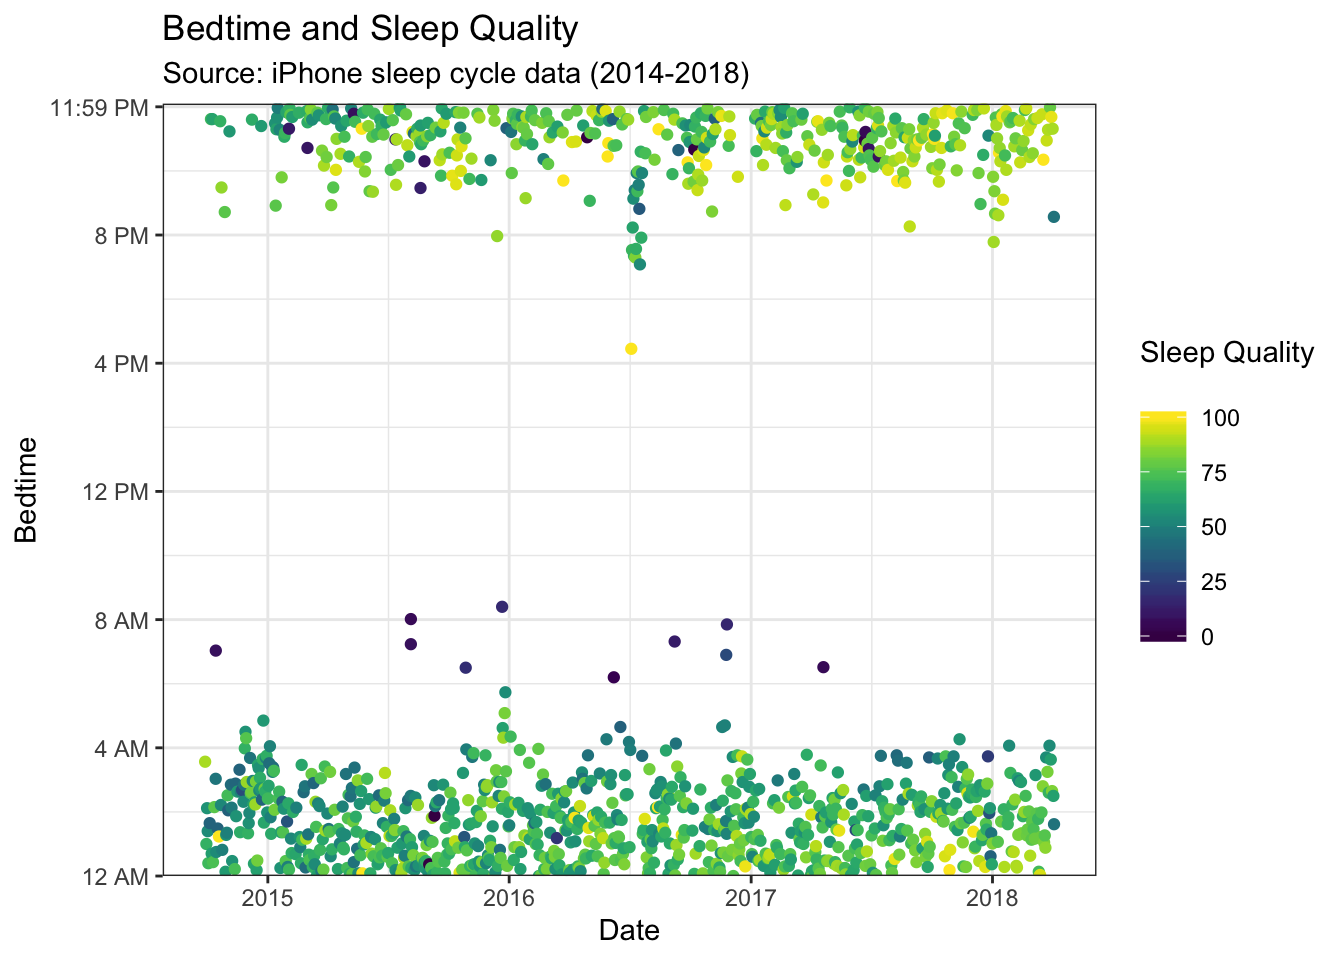Click the 2017 tick label on the x-axis
The height and width of the screenshot is (960, 1344).
(750, 896)
